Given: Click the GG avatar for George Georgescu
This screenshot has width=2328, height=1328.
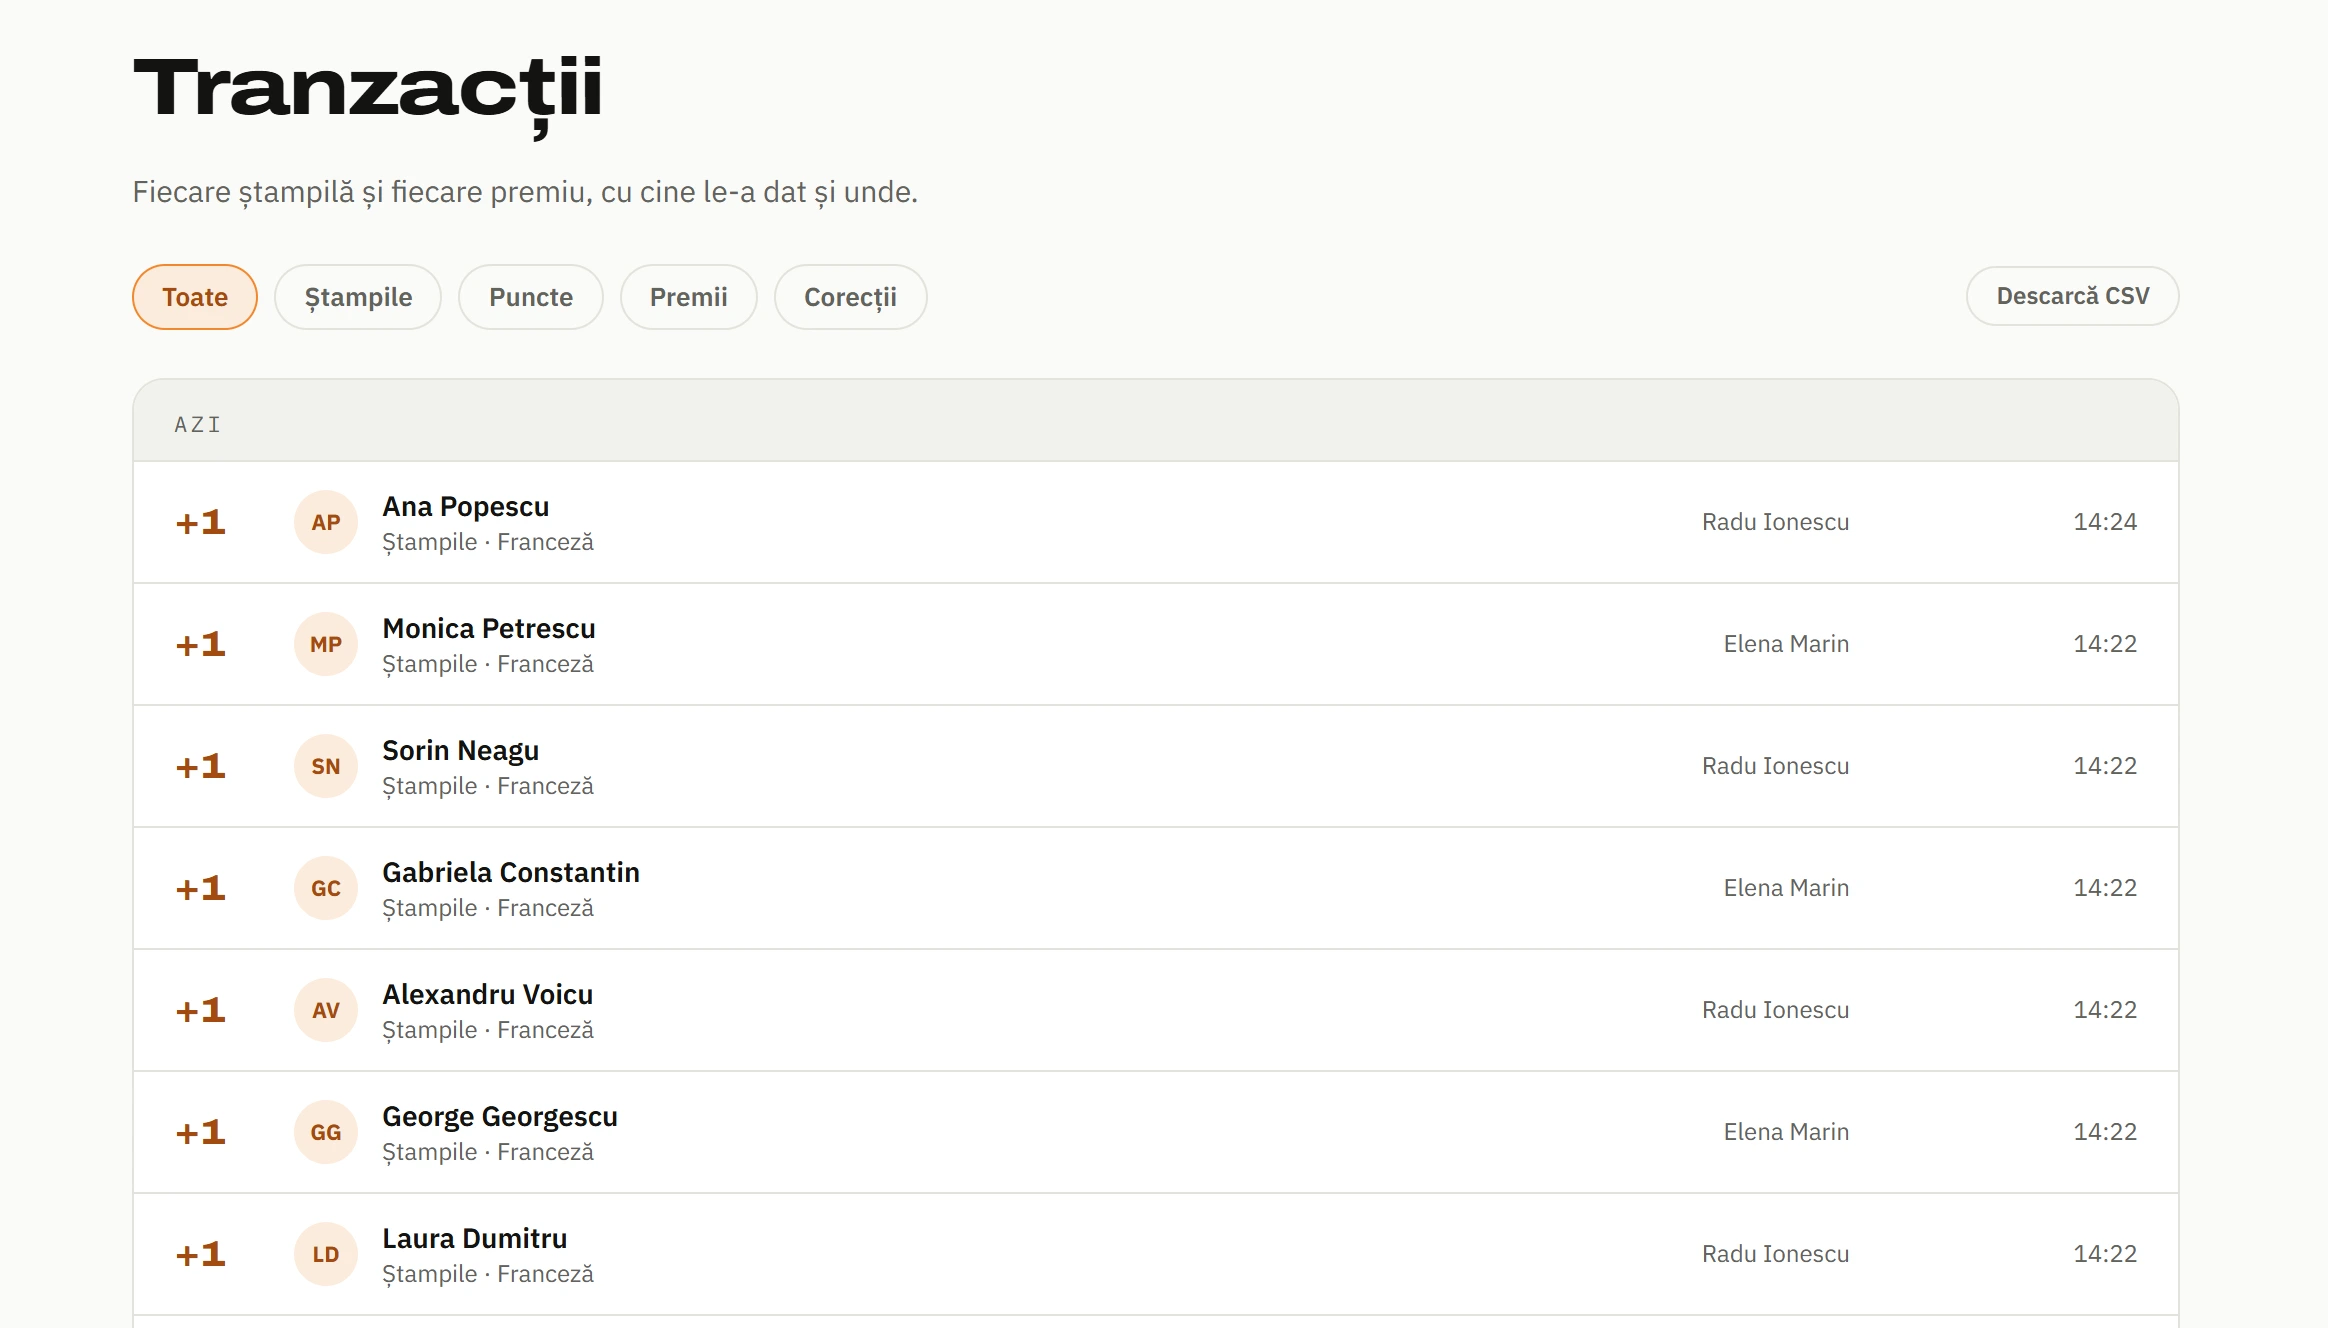Looking at the screenshot, I should (326, 1132).
